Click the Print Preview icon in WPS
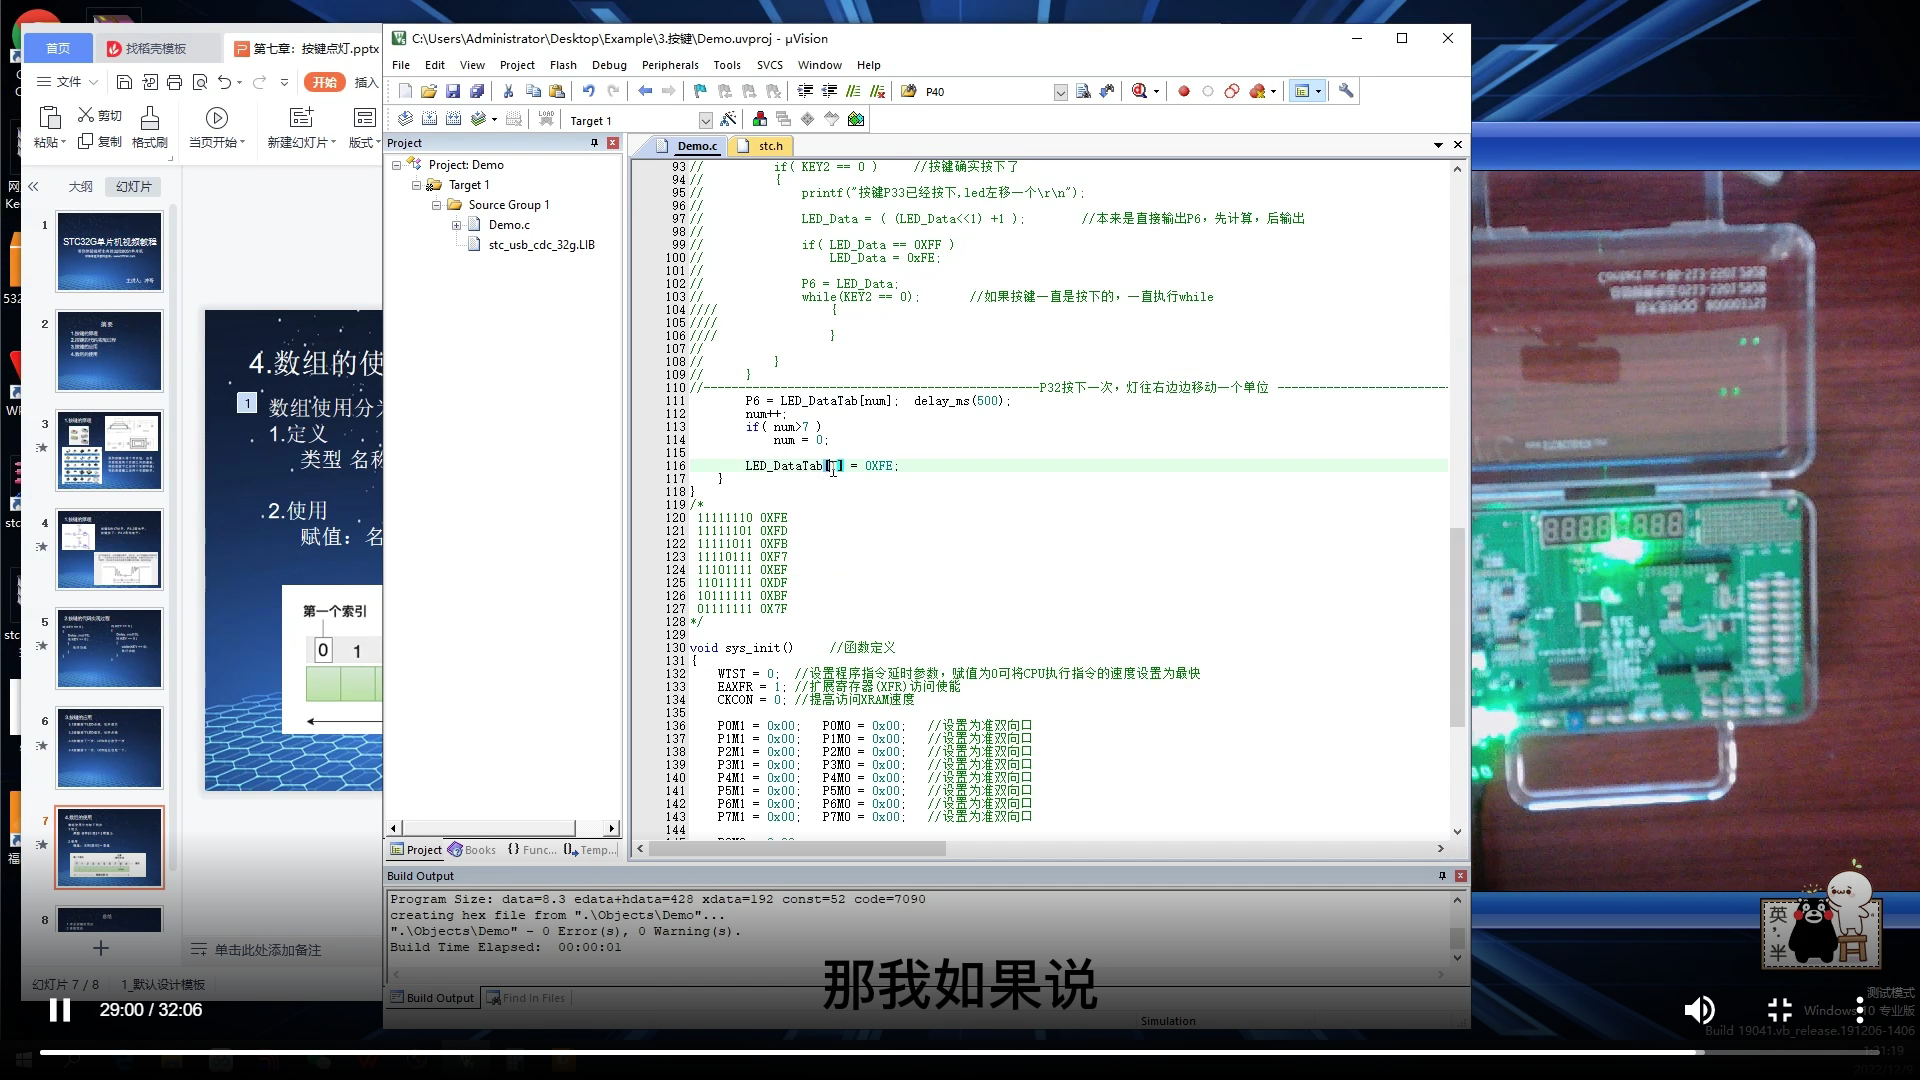Image resolution: width=1920 pixels, height=1080 pixels. (x=200, y=82)
